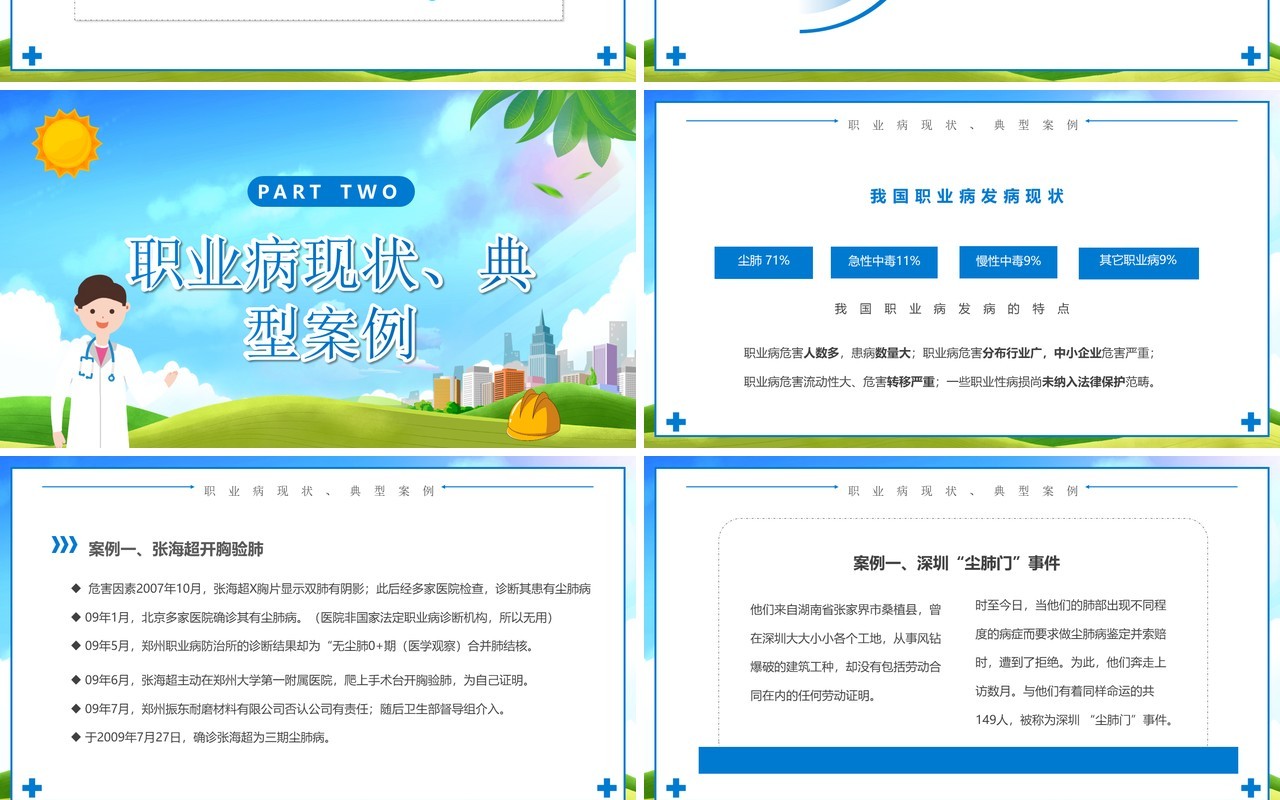Select the bullet starting 09年7月，郑州振东耐磨材料
The width and height of the screenshot is (1280, 800).
(289, 709)
